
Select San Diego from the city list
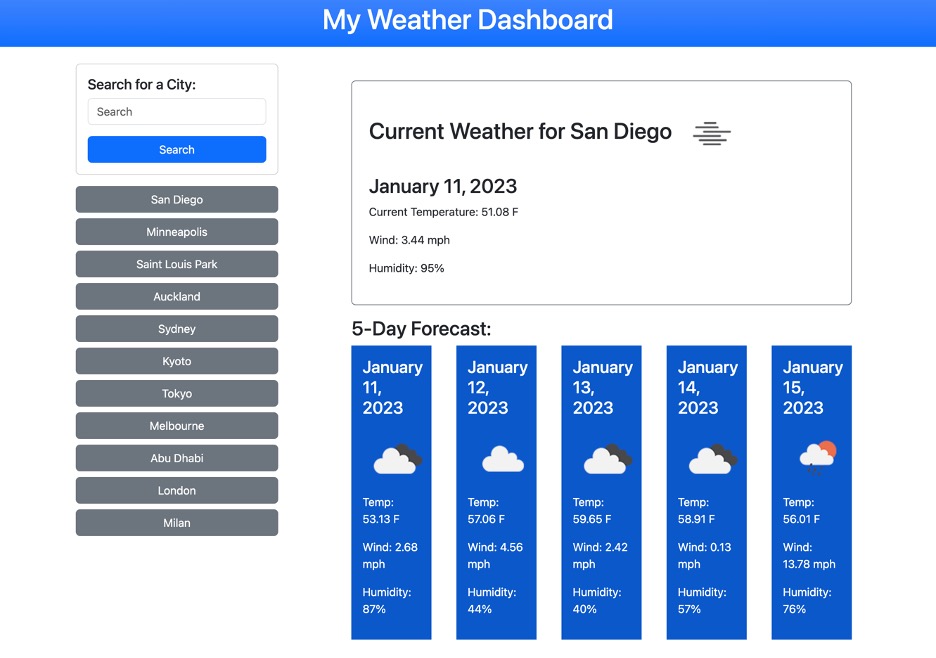176,199
